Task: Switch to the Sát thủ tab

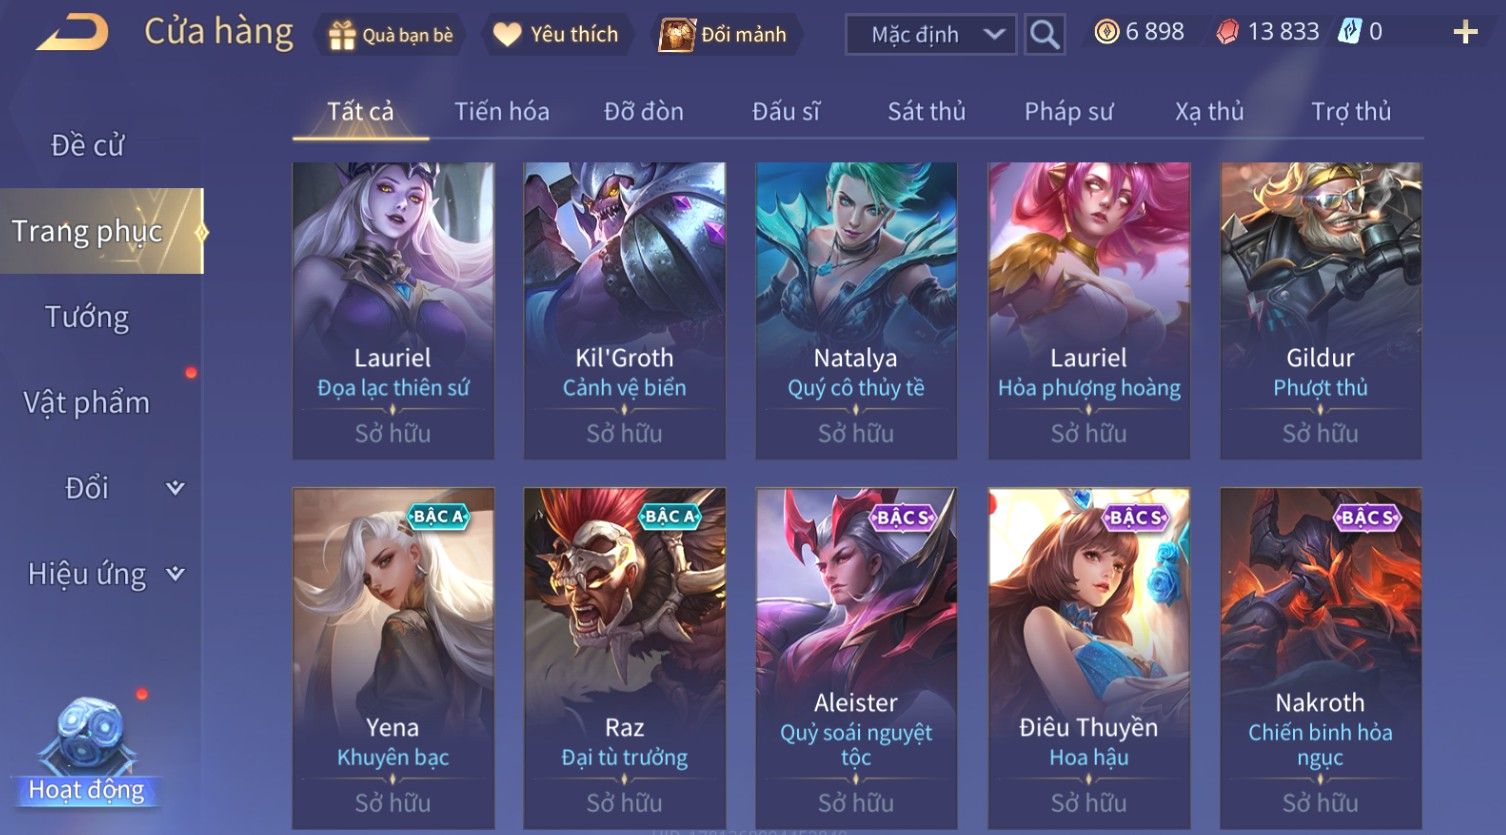Action: [926, 111]
